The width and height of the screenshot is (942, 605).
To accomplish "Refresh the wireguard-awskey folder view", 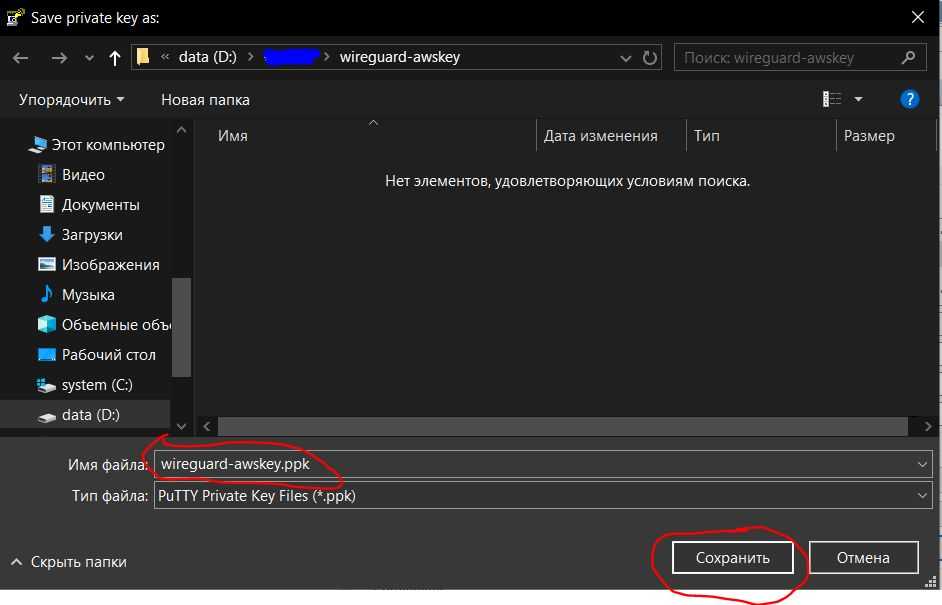I will (x=650, y=58).
